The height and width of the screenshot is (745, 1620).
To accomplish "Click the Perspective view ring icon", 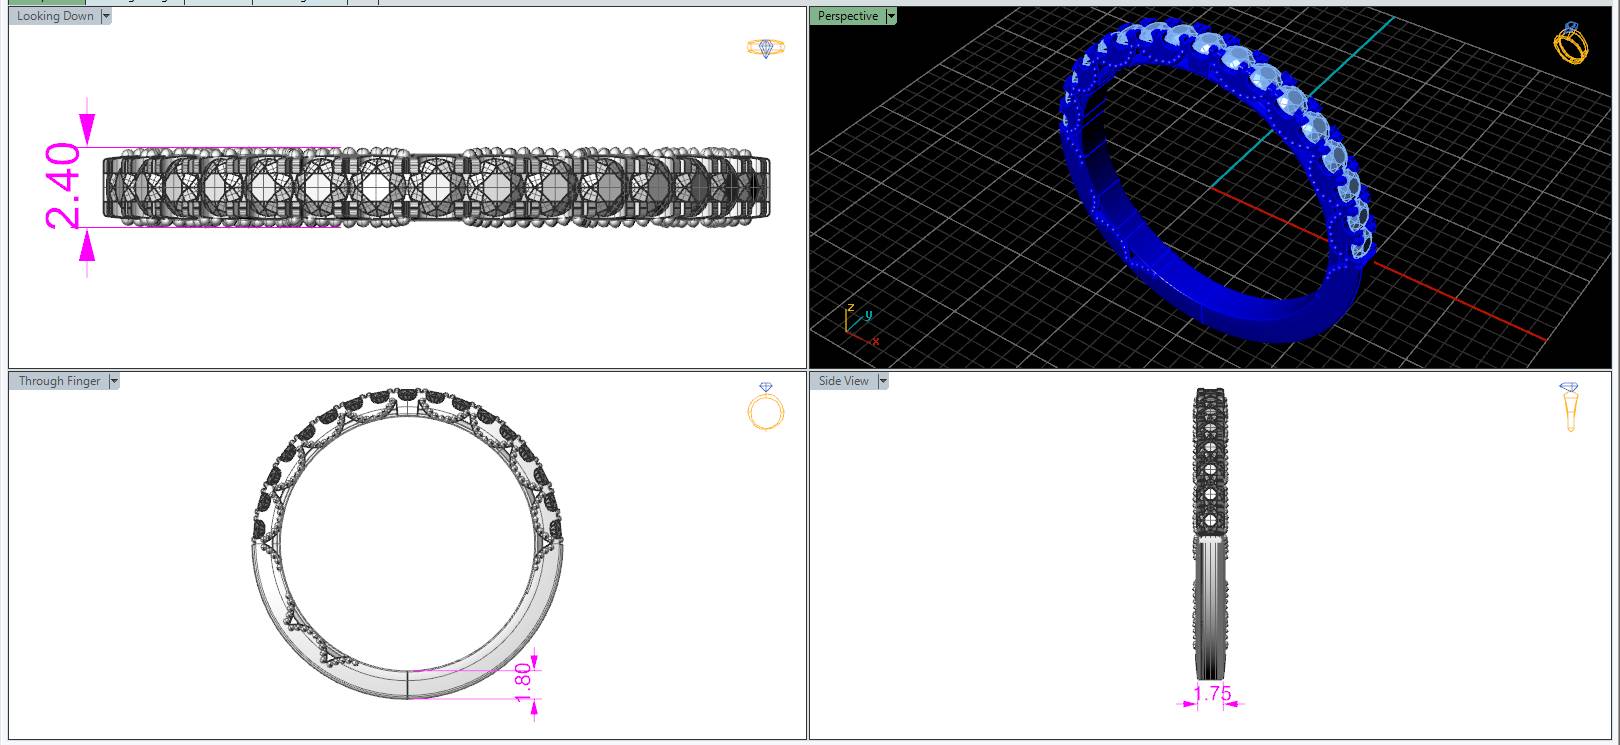I will [1570, 44].
